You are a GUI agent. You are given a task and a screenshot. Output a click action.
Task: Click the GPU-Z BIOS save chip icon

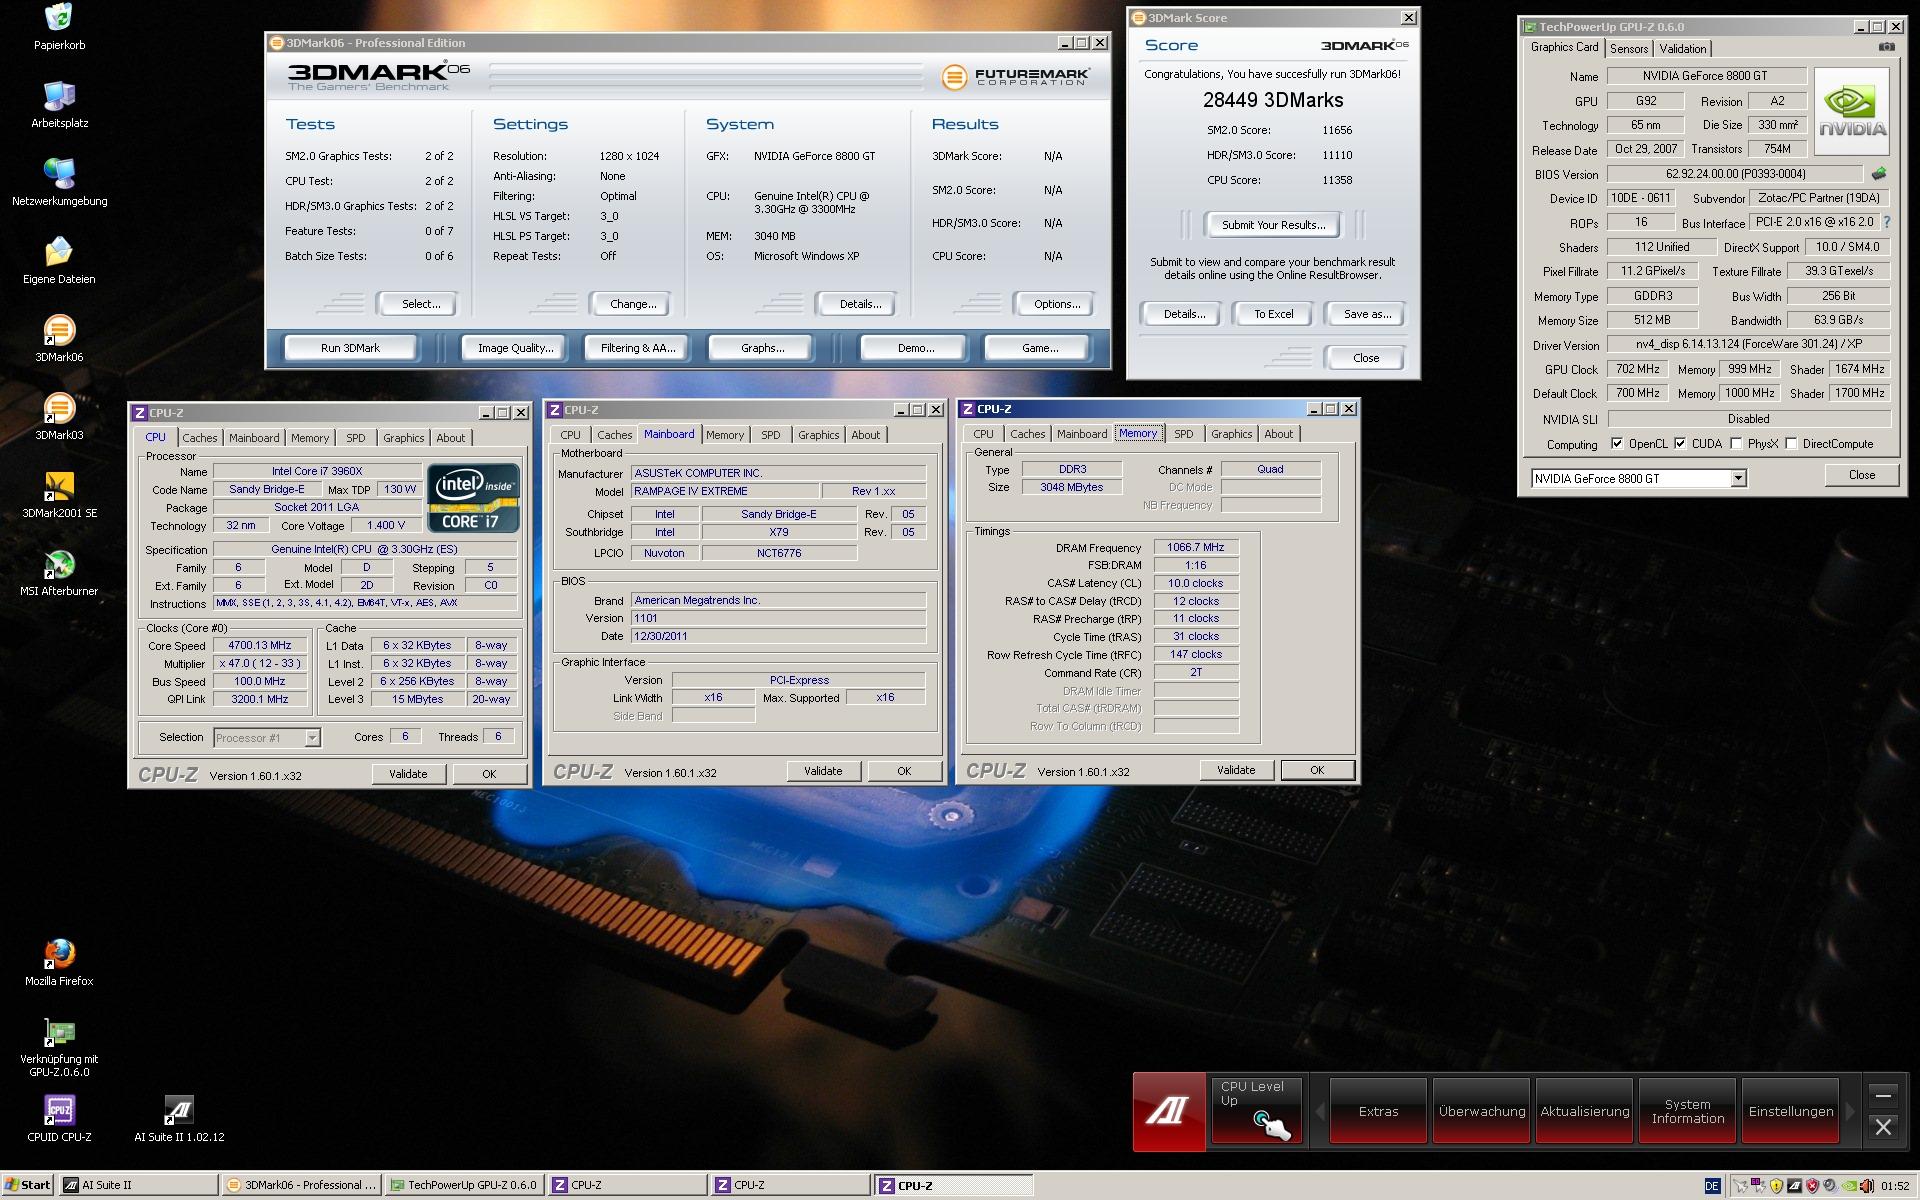pyautogui.click(x=1879, y=174)
